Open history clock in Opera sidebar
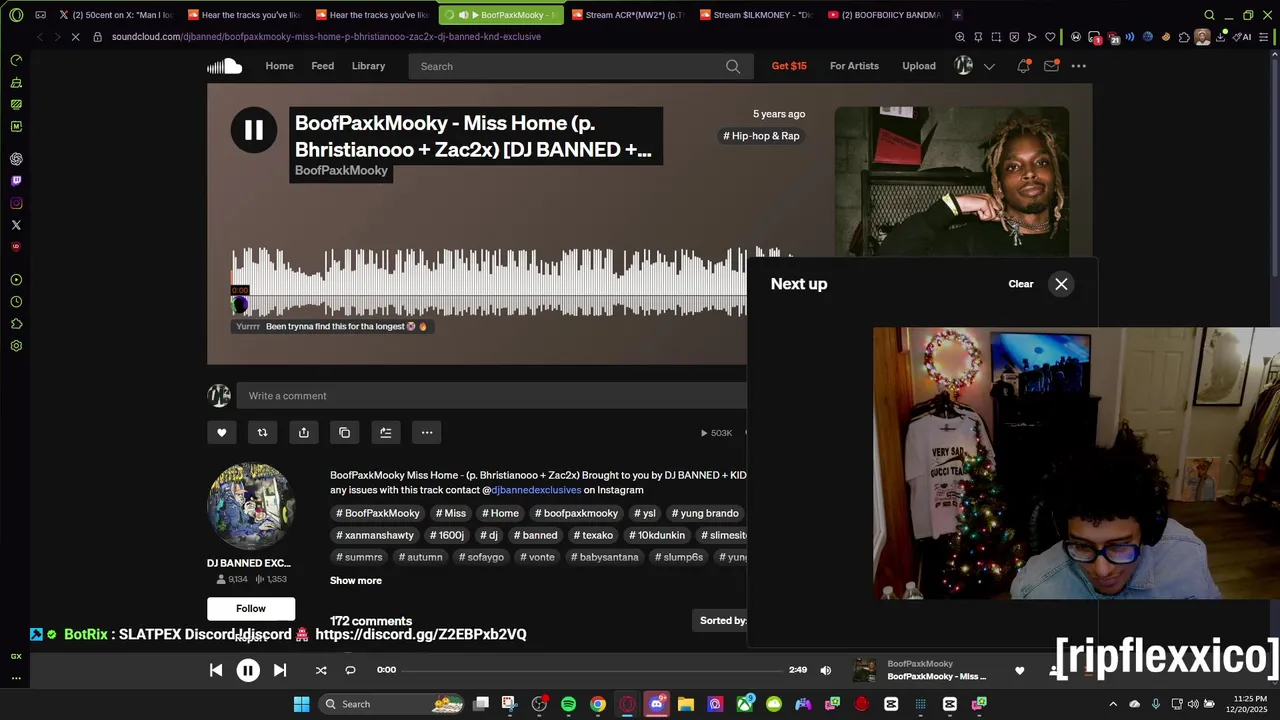Viewport: 1280px width, 720px height. [x=16, y=302]
